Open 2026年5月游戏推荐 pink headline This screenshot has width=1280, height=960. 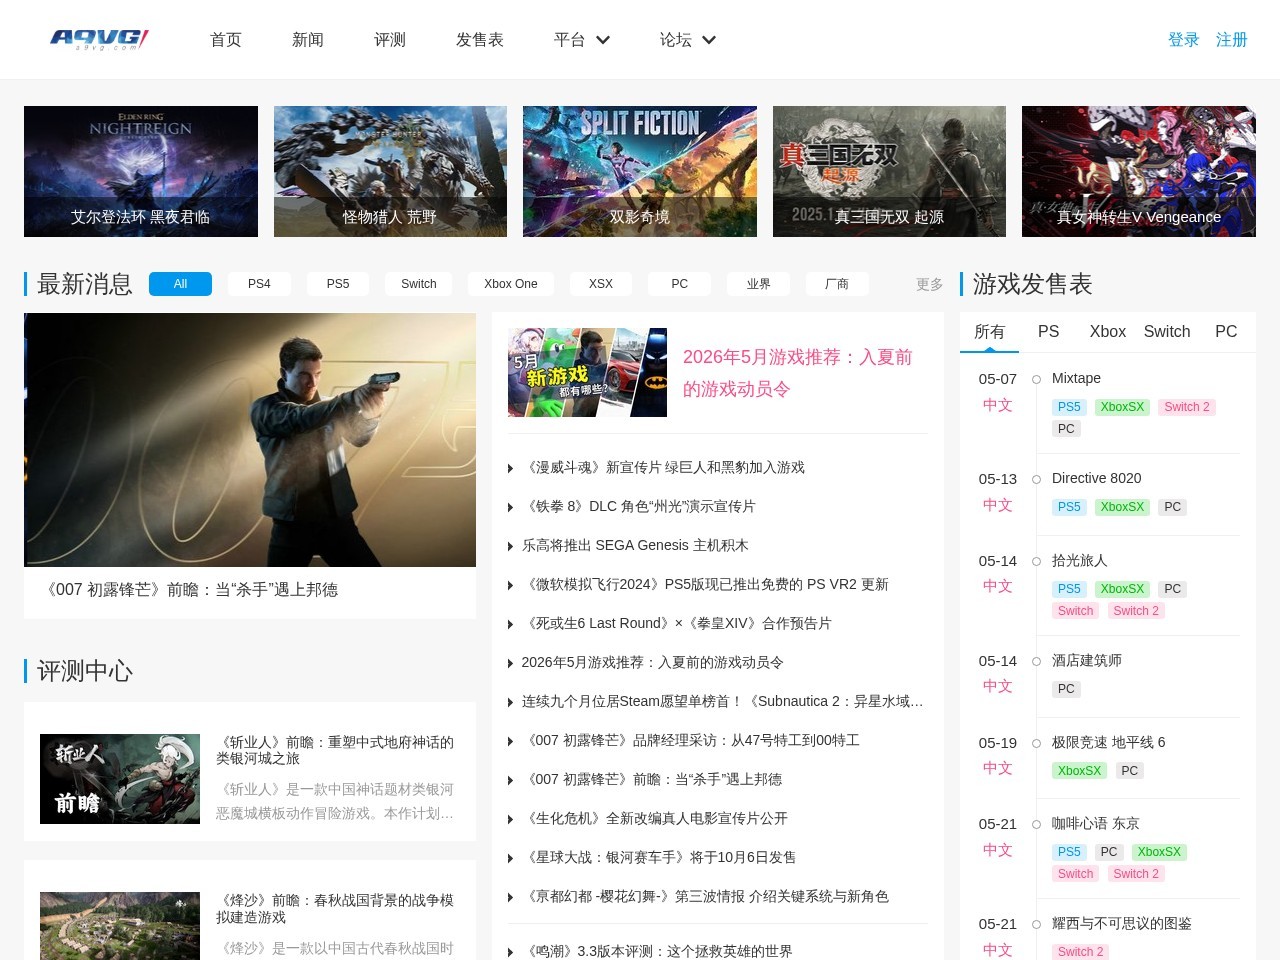(x=798, y=373)
